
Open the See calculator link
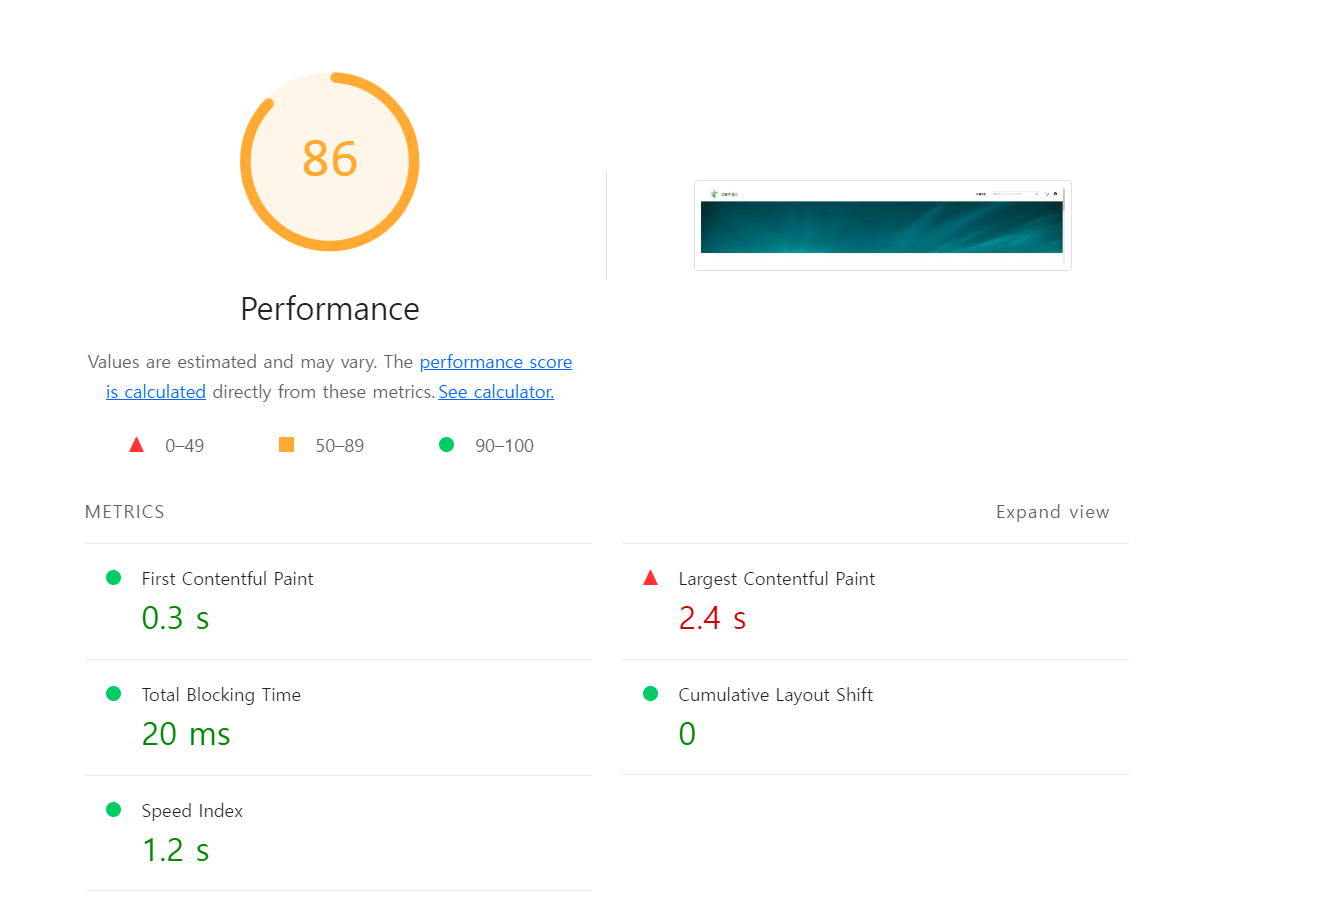click(x=496, y=392)
